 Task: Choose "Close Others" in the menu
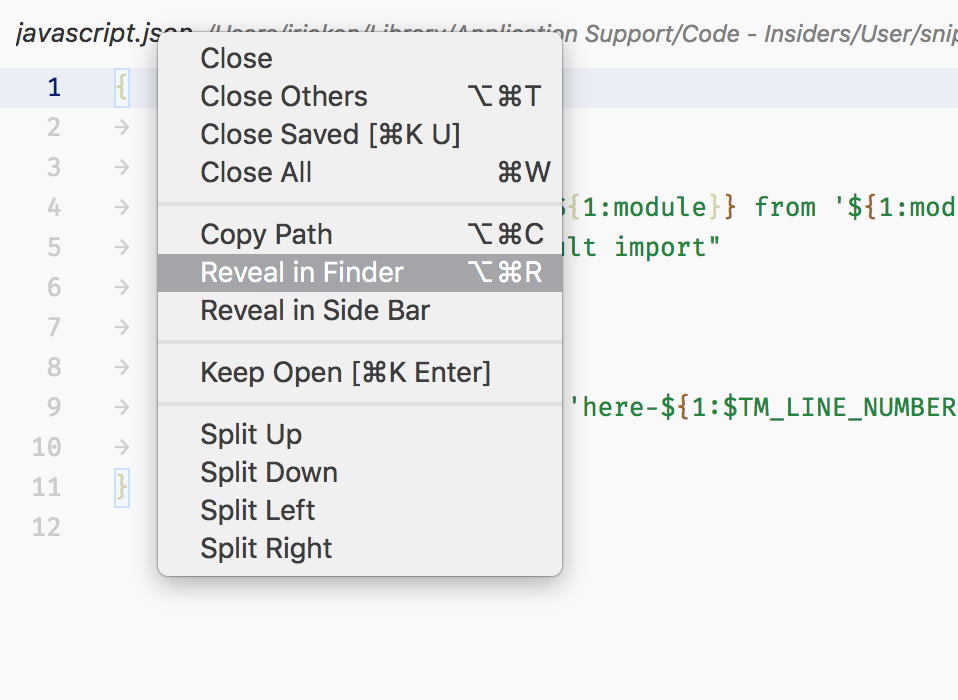point(283,96)
